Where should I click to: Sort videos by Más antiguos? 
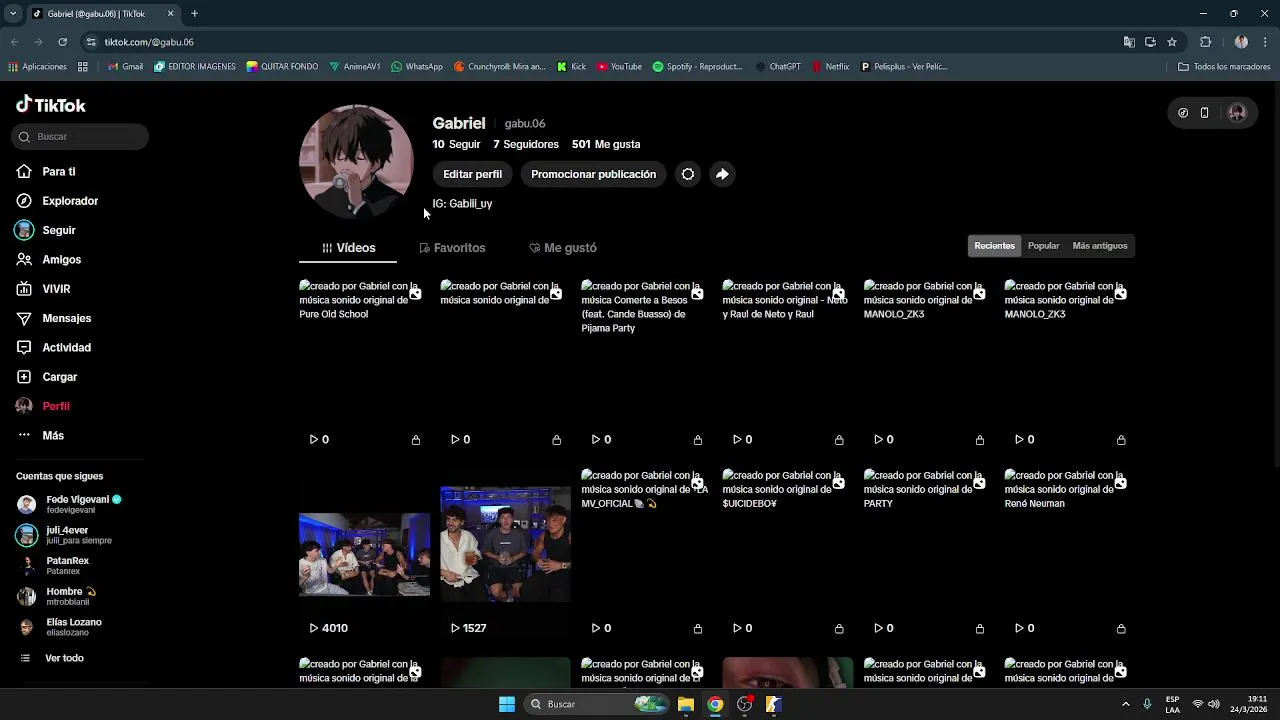(1099, 246)
